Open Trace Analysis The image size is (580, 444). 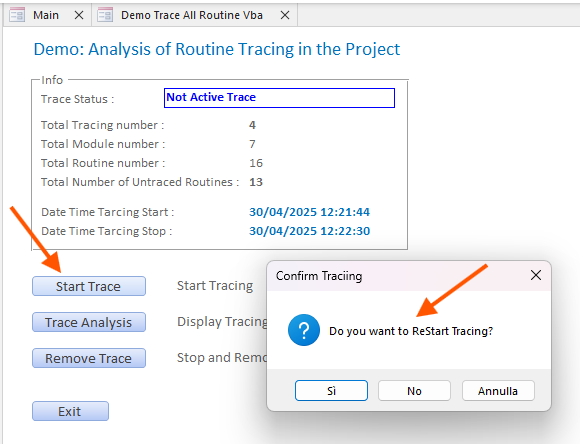click(x=89, y=322)
